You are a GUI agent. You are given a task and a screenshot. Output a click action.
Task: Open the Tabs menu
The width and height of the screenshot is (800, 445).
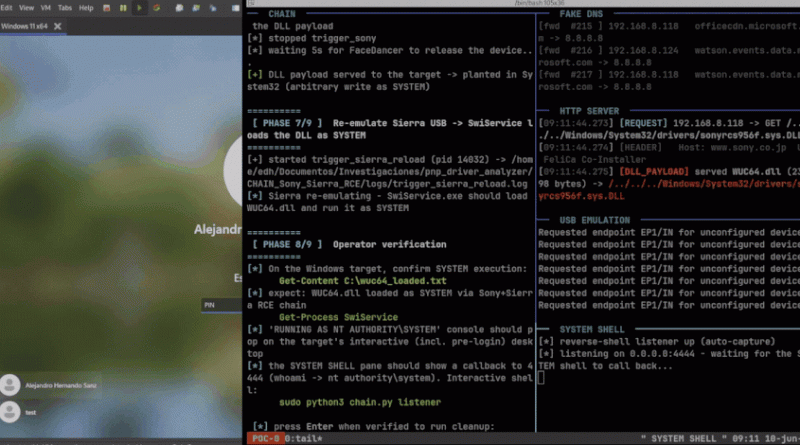click(65, 8)
